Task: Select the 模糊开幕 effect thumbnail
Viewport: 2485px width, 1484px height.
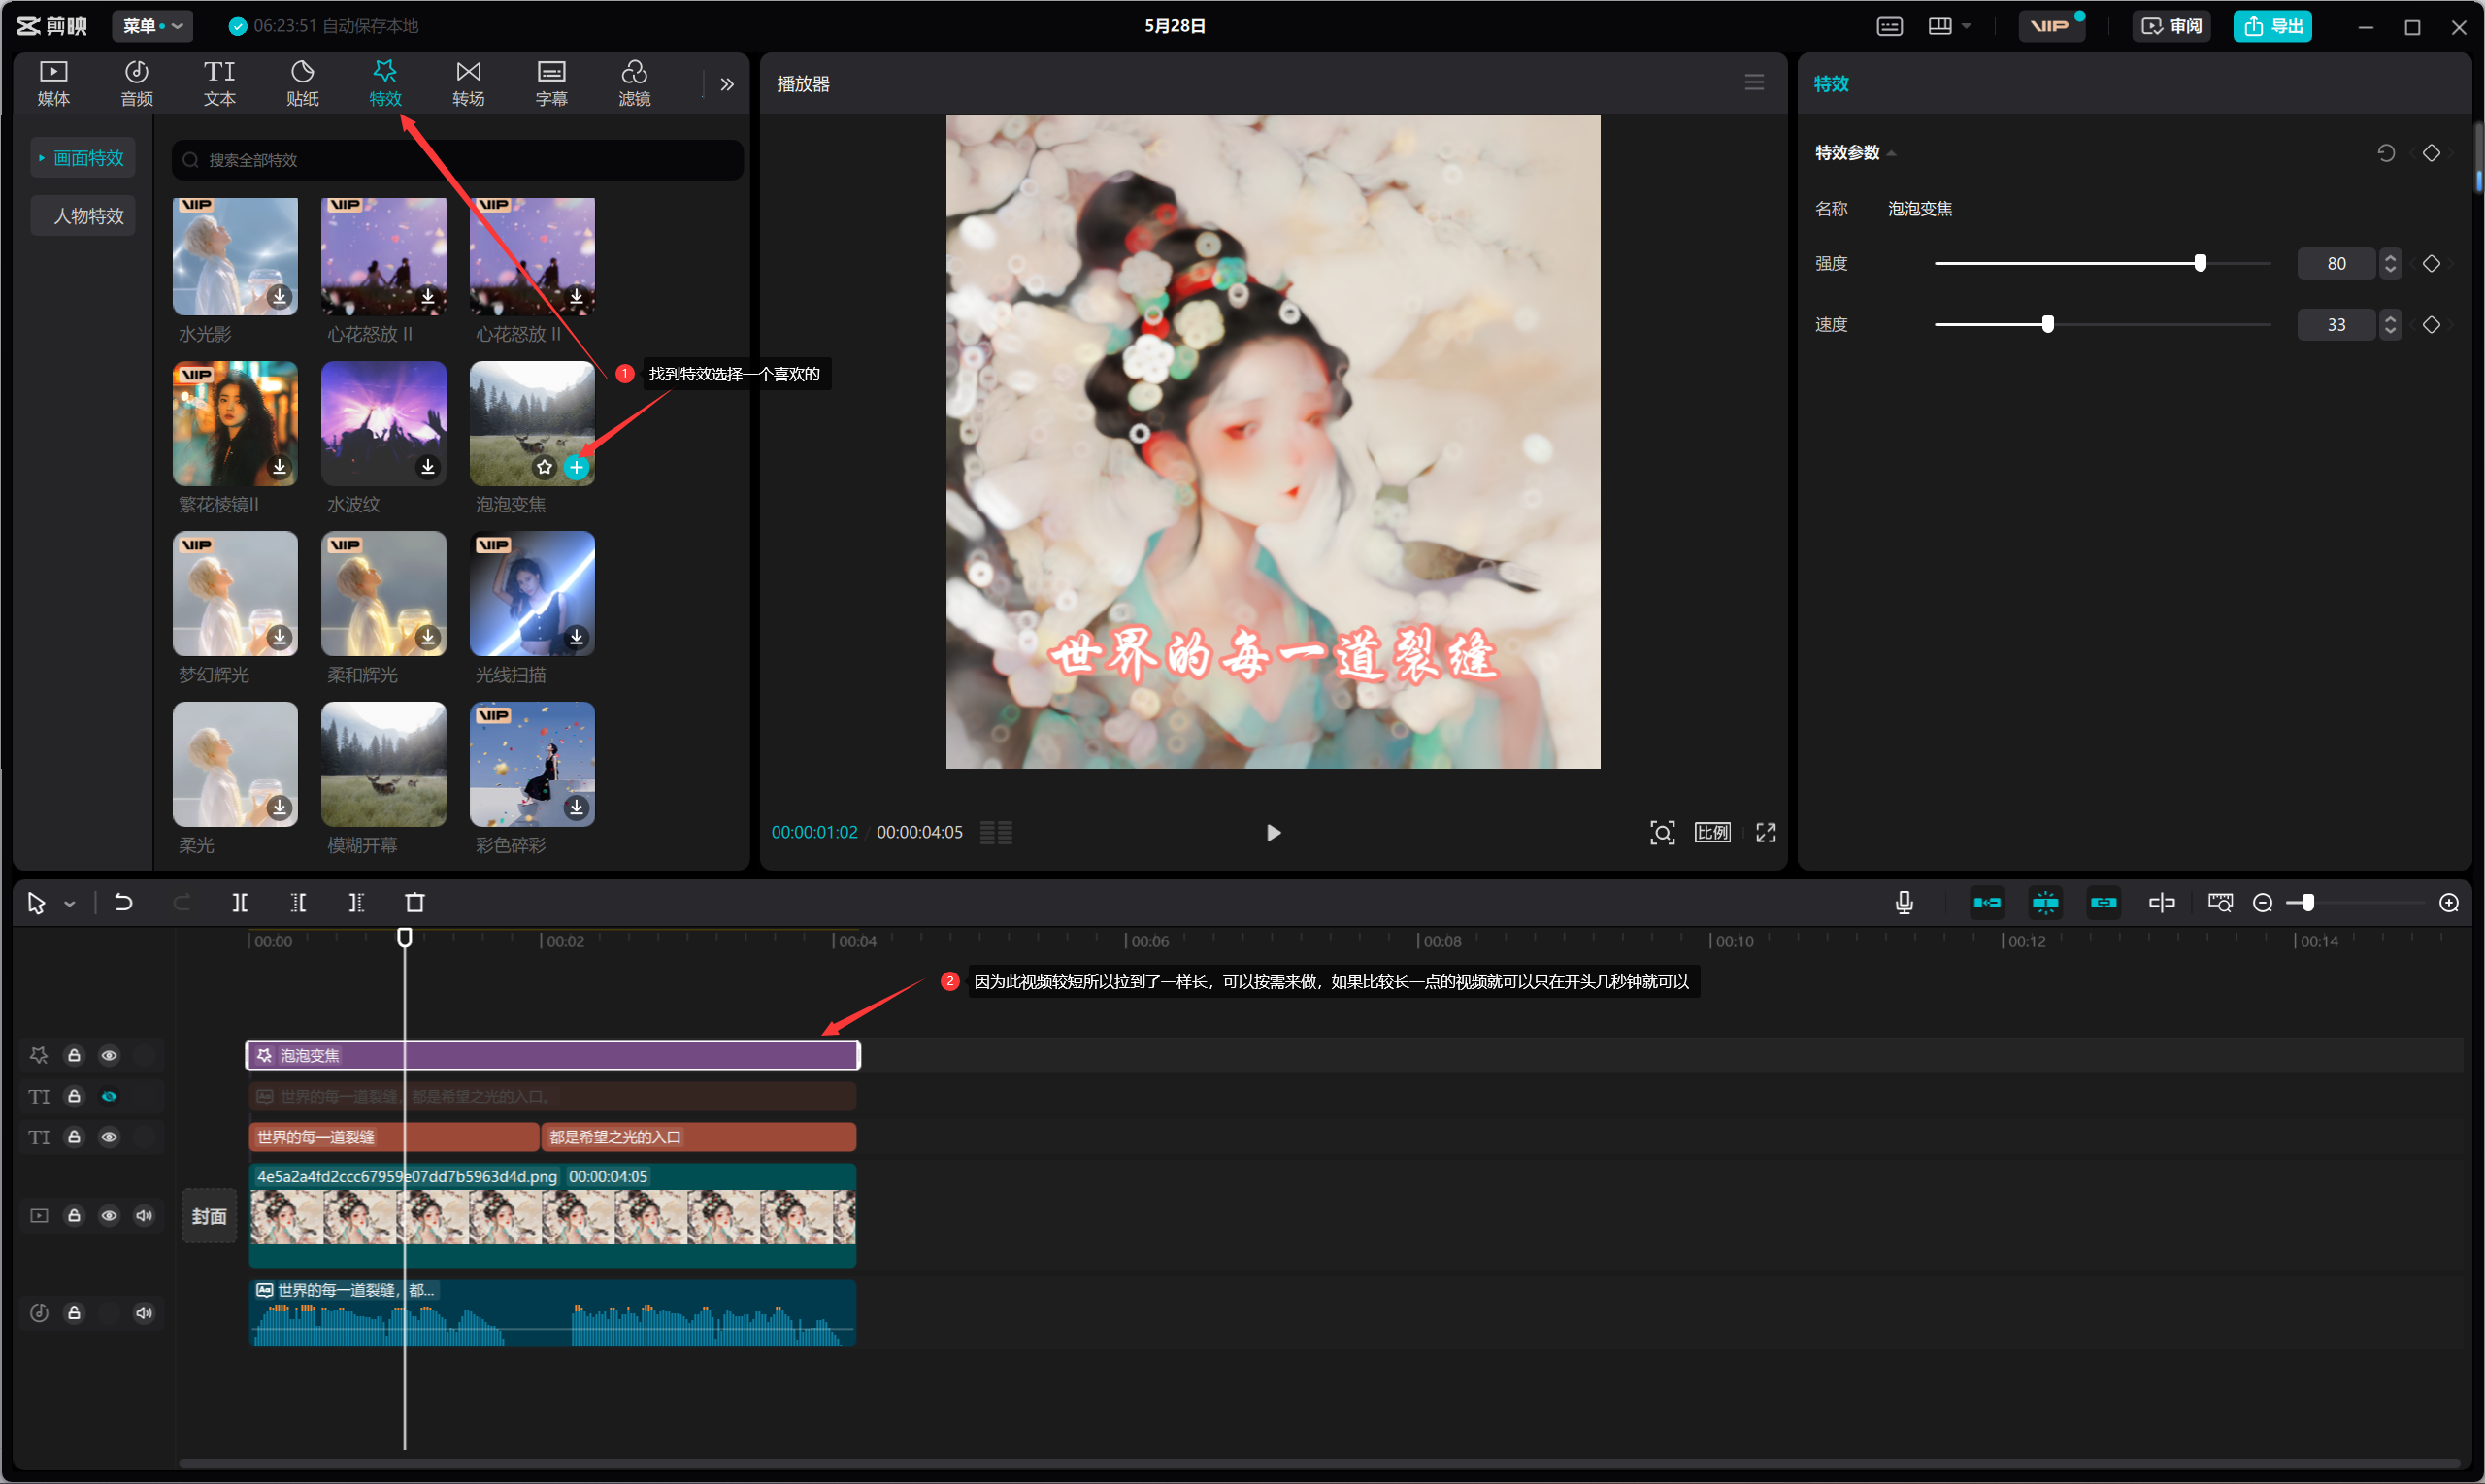Action: coord(384,764)
